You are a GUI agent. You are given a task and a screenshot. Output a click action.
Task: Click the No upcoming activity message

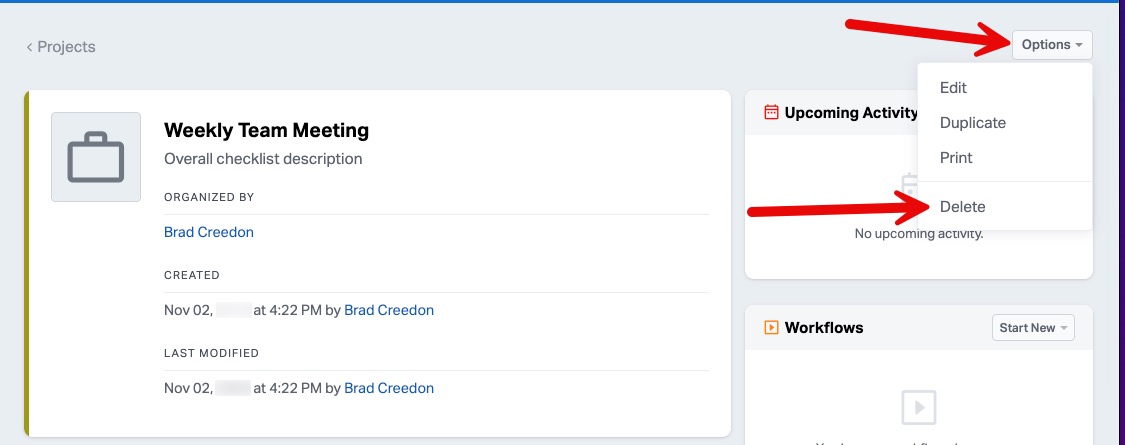[x=918, y=234]
